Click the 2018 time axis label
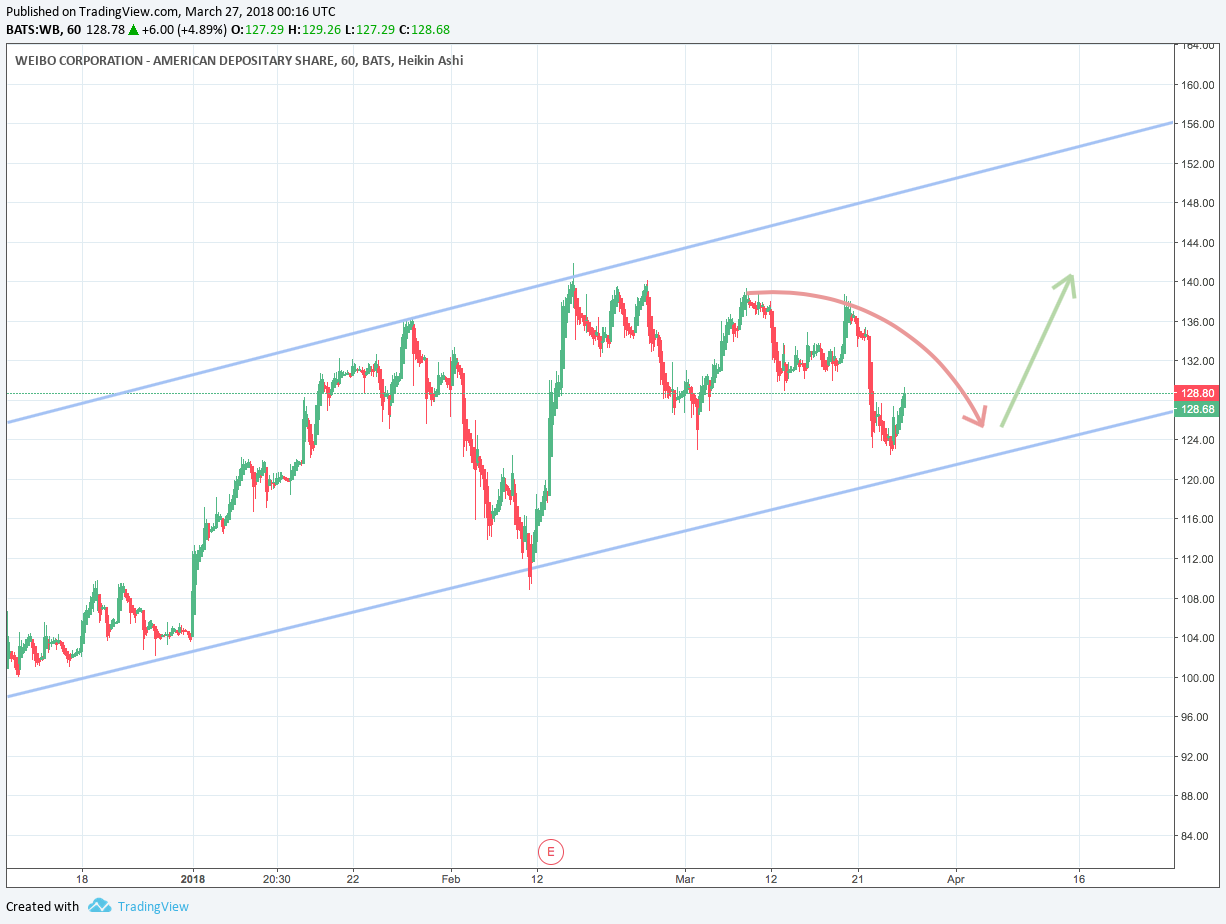 (x=193, y=879)
